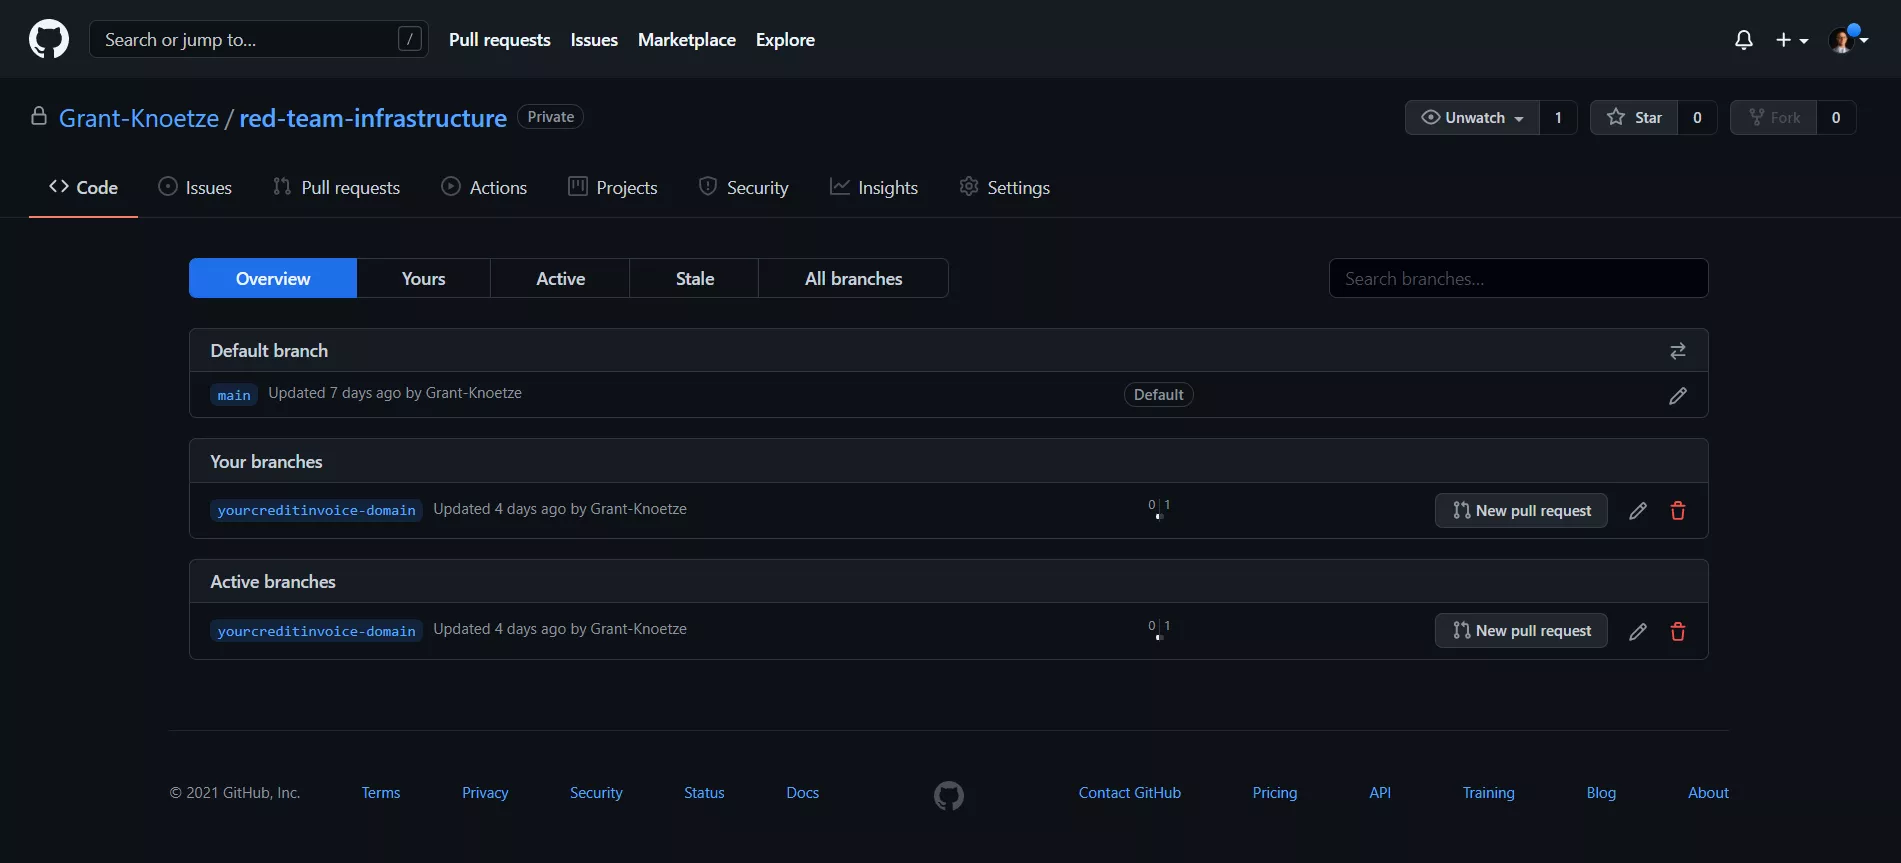Open the Pricing footer link

(x=1274, y=793)
